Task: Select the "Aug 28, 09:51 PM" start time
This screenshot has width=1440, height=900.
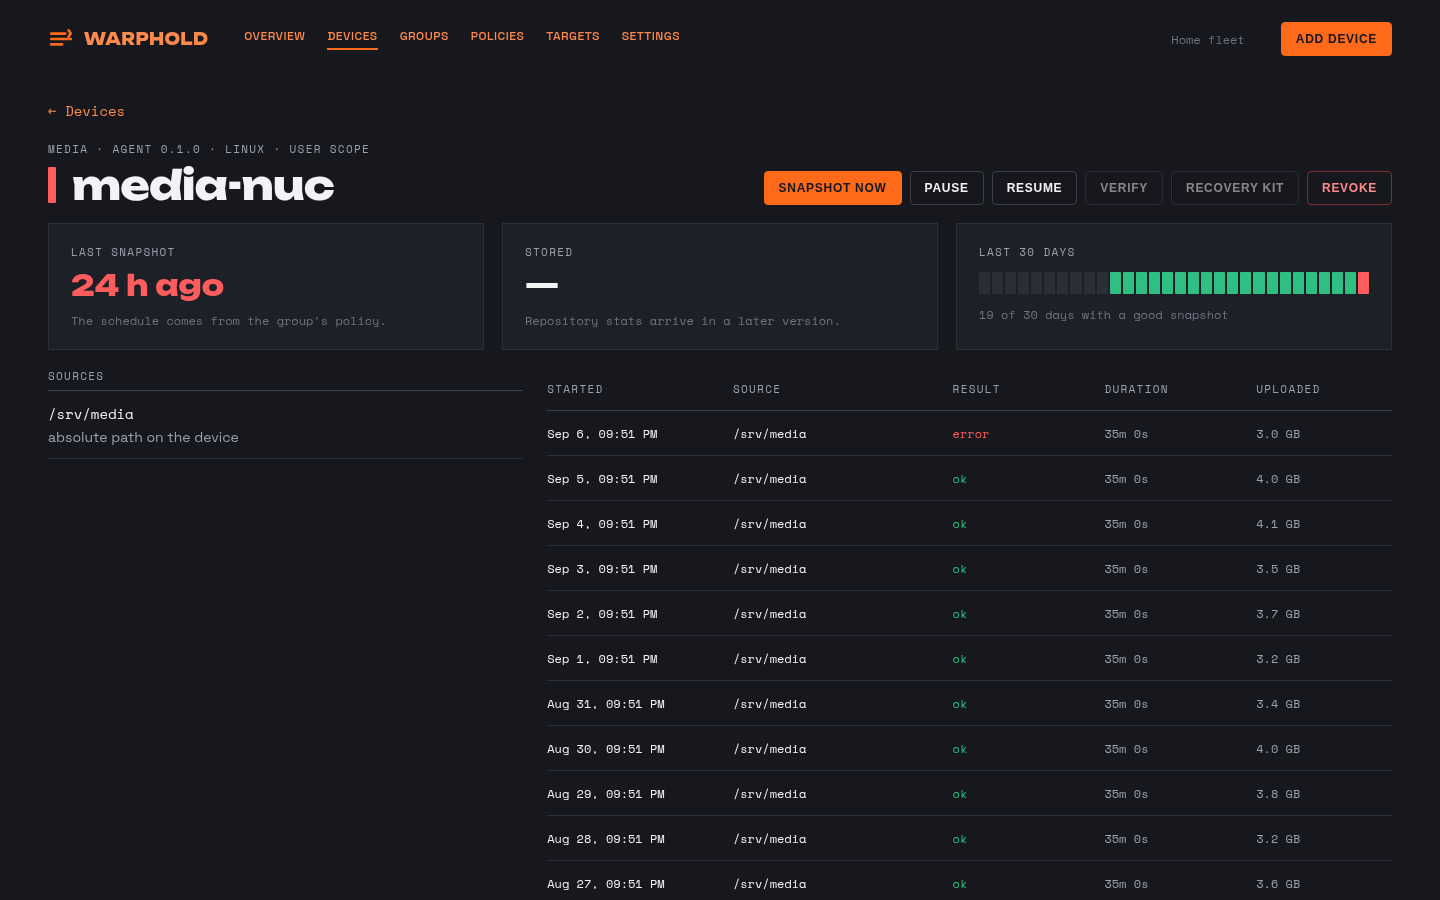Action: [606, 839]
